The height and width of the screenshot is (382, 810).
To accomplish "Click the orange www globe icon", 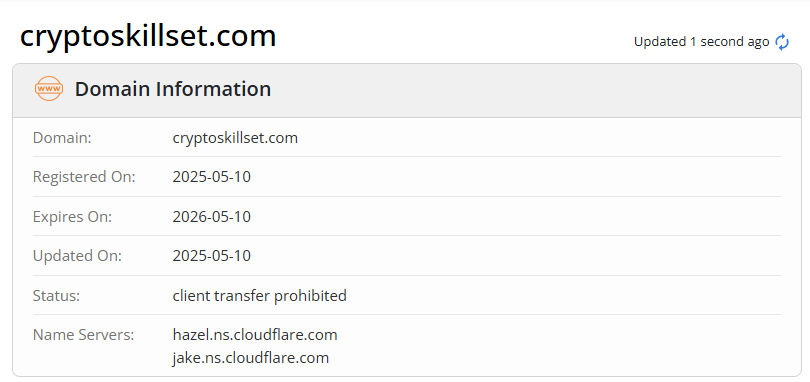I will point(49,89).
